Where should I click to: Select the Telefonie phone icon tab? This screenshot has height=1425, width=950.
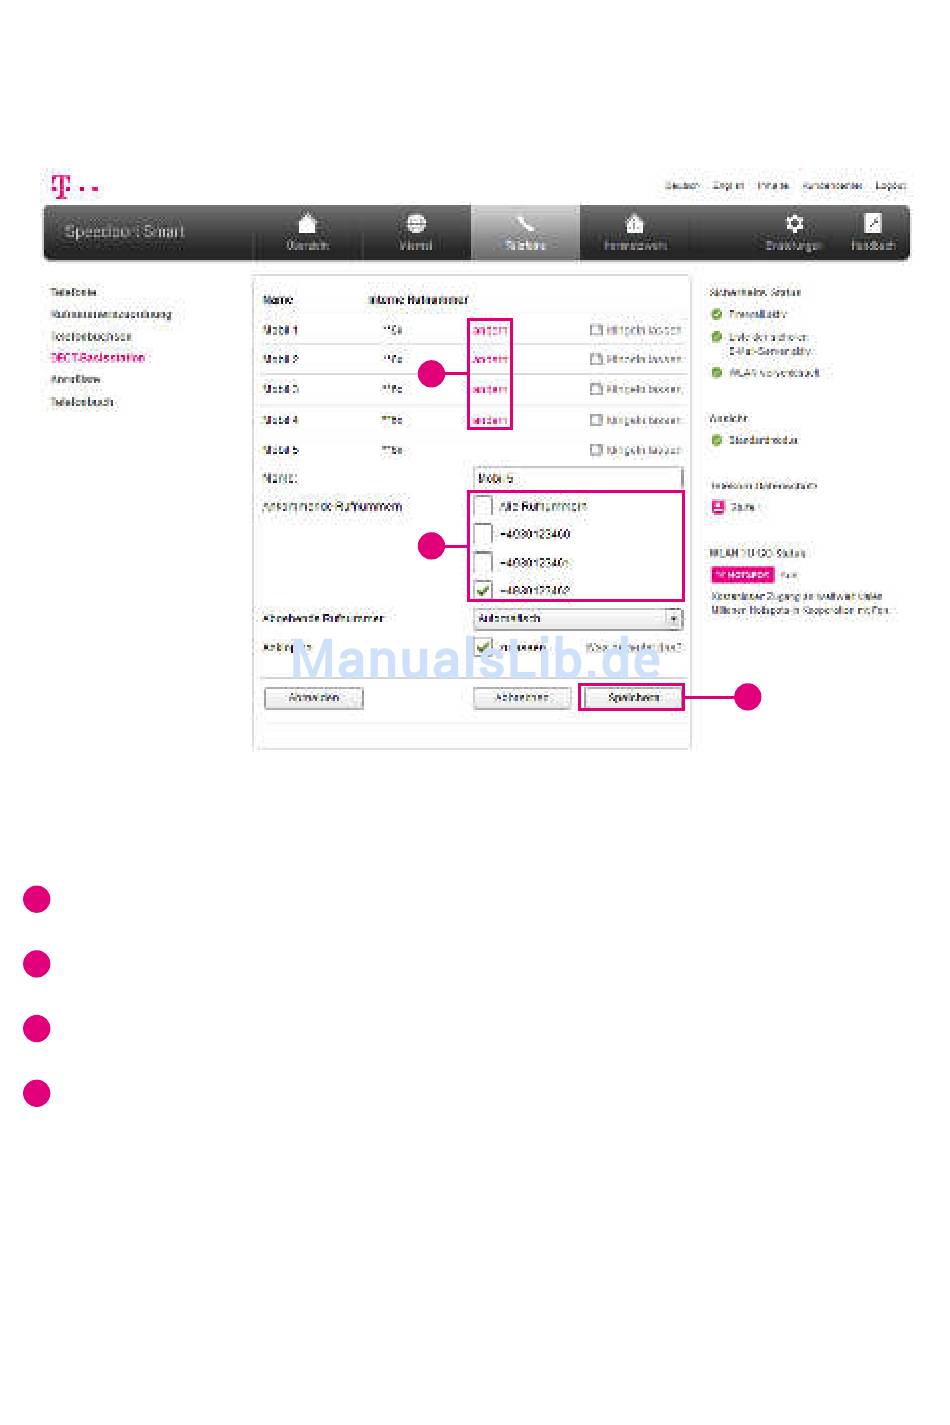coord(525,223)
